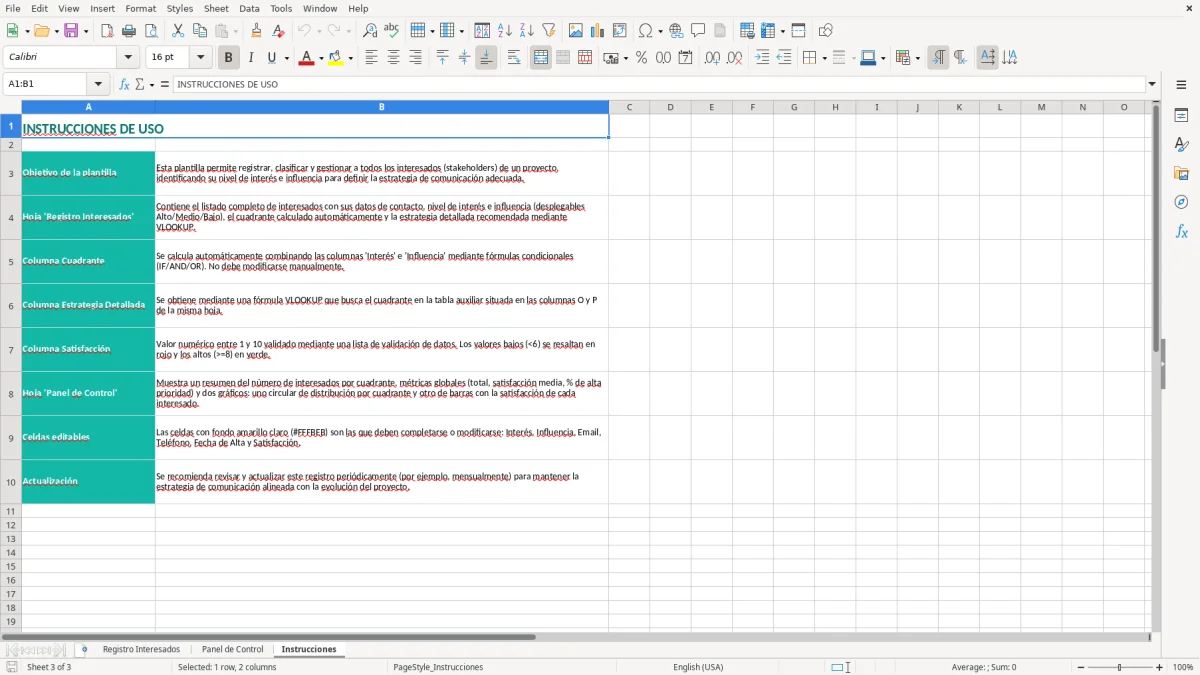Clear direct formatting
The height and width of the screenshot is (675, 1200).
278,31
